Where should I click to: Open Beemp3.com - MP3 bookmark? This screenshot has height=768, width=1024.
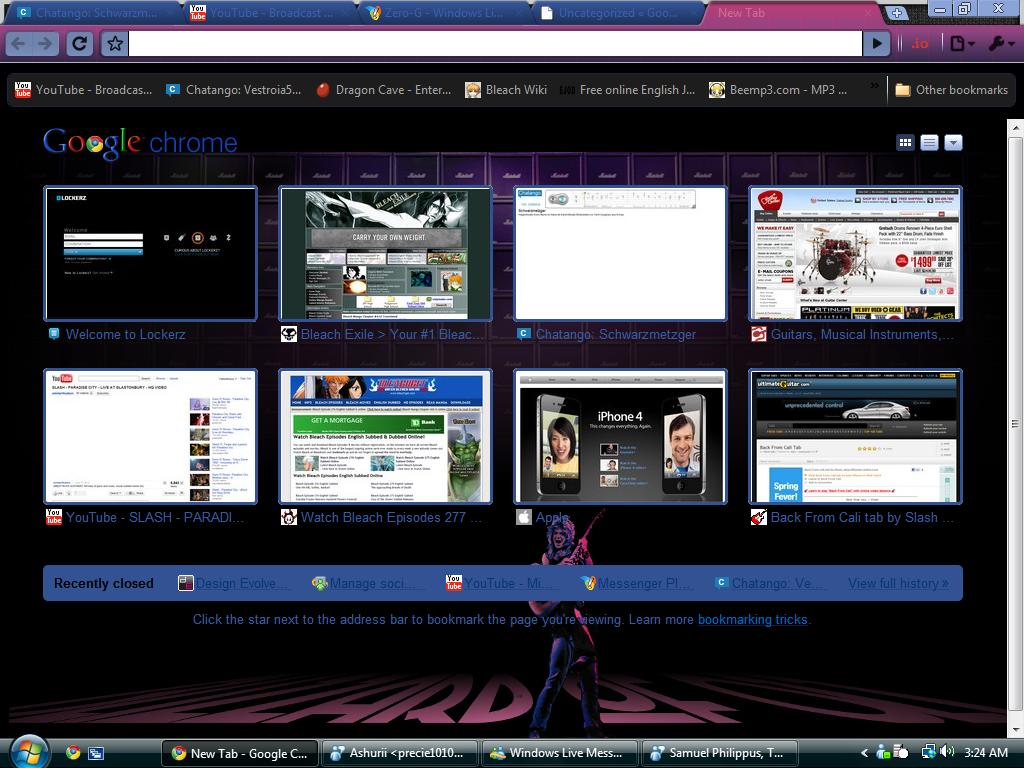[x=778, y=90]
